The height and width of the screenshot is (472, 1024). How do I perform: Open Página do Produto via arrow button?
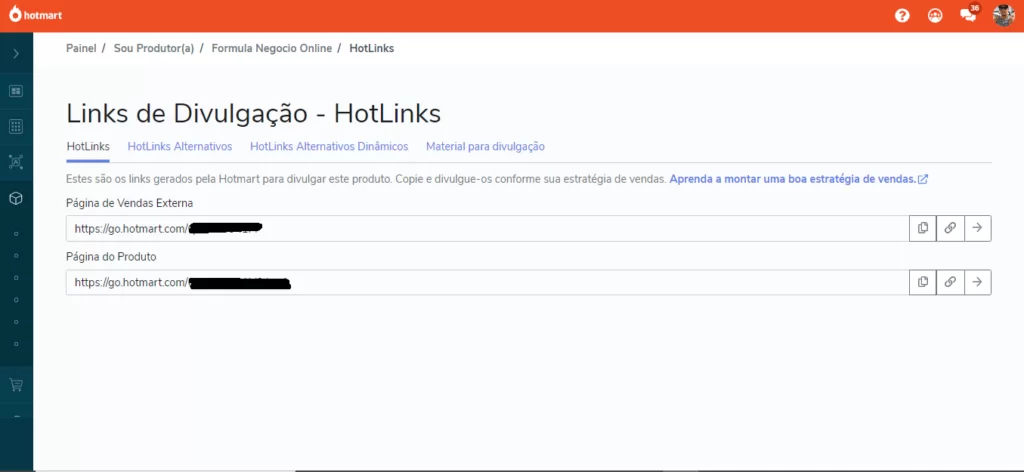(977, 282)
